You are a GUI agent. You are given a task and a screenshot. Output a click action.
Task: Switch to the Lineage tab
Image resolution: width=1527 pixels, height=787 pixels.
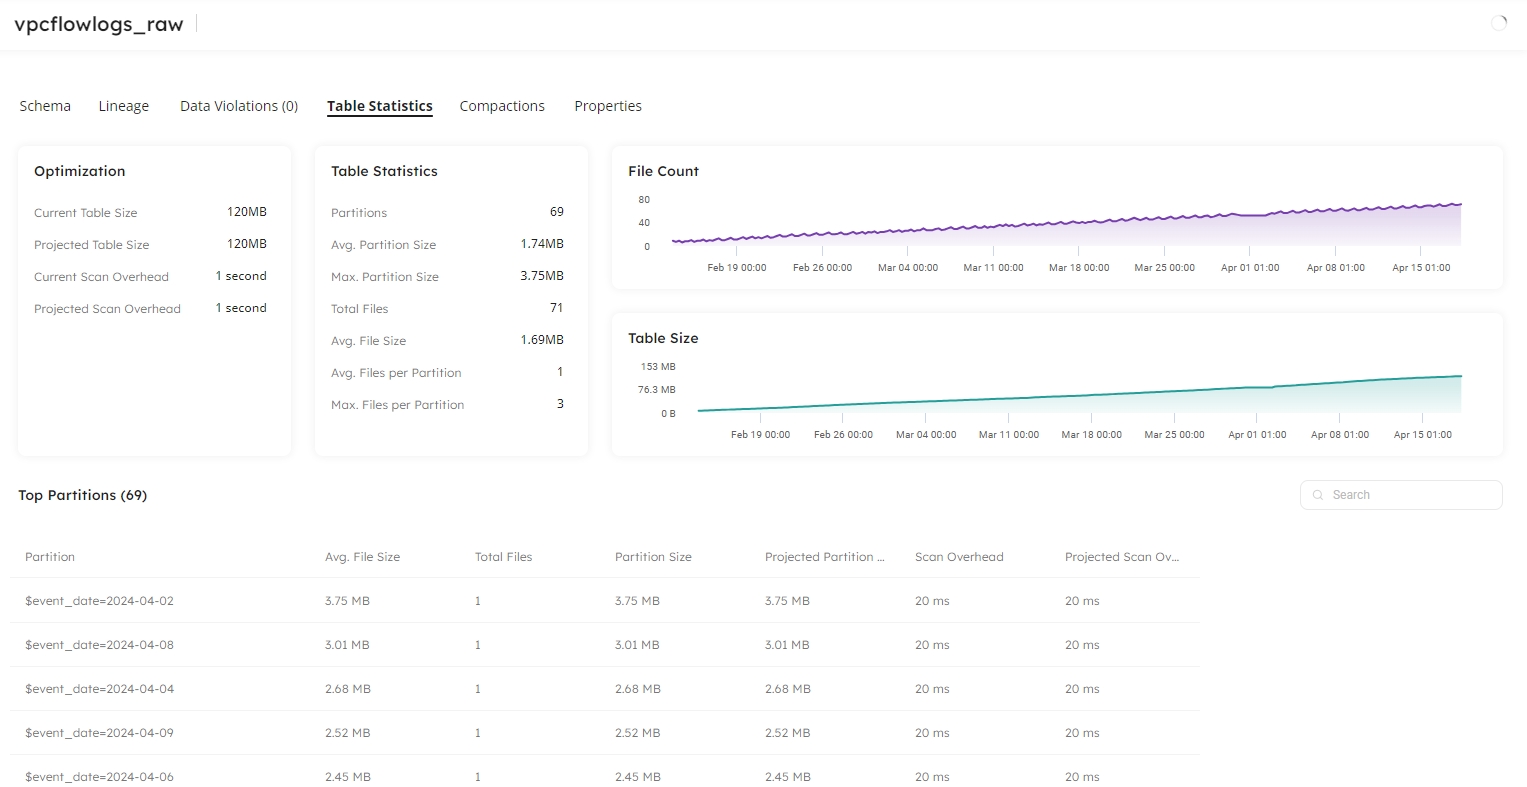(124, 106)
